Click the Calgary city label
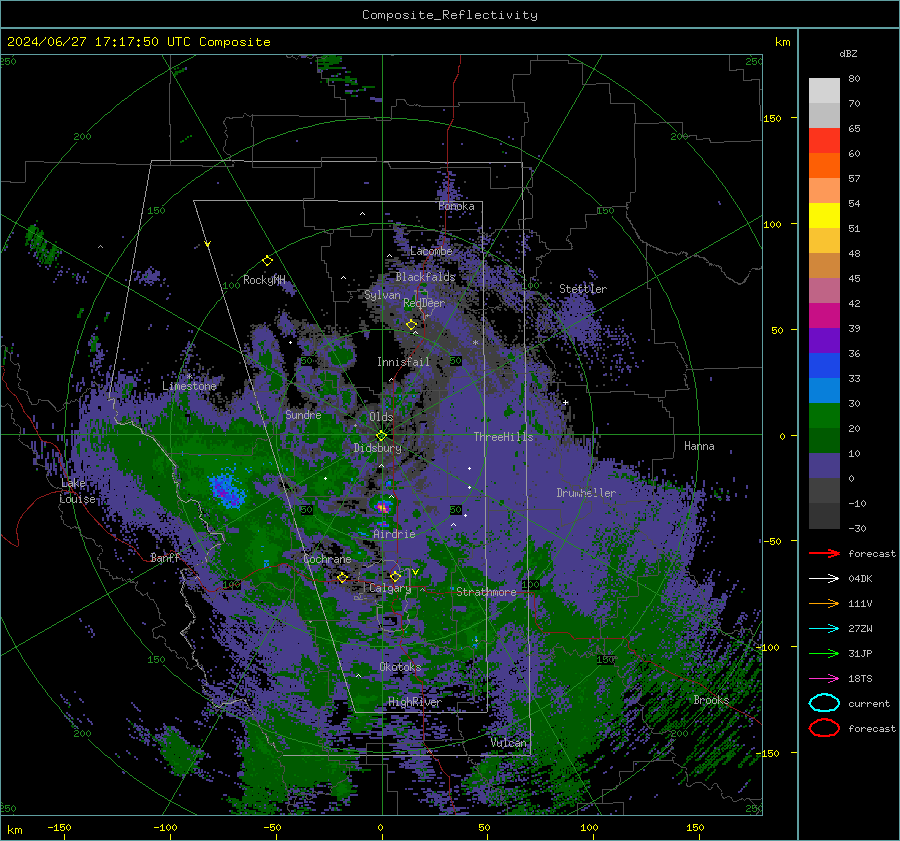The image size is (900, 841). [390, 588]
